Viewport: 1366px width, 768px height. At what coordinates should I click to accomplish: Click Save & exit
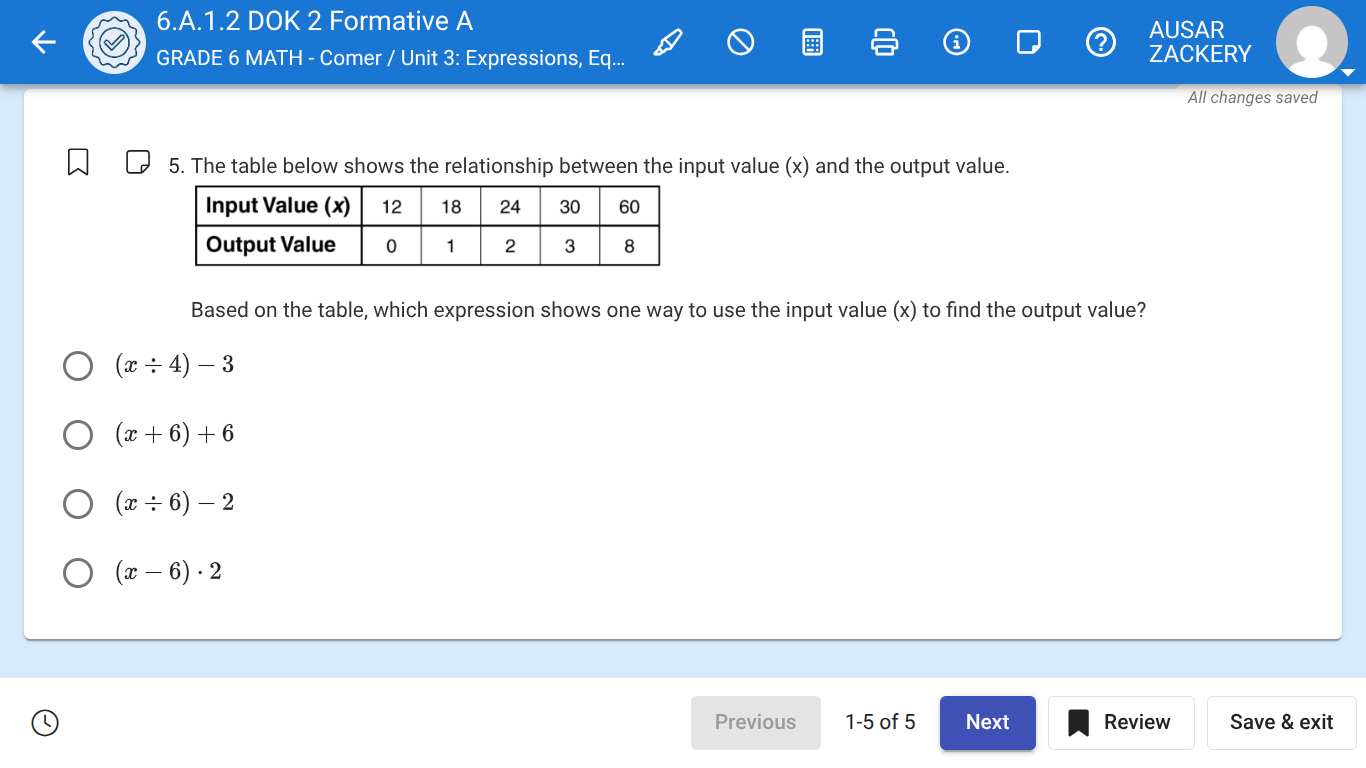(1281, 722)
